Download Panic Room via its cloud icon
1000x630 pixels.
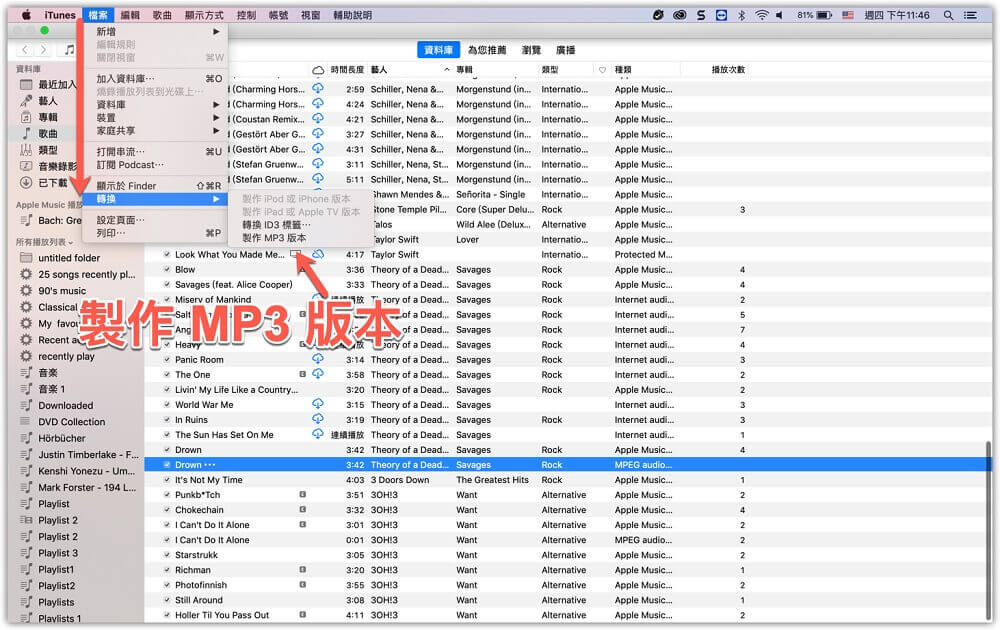(318, 359)
